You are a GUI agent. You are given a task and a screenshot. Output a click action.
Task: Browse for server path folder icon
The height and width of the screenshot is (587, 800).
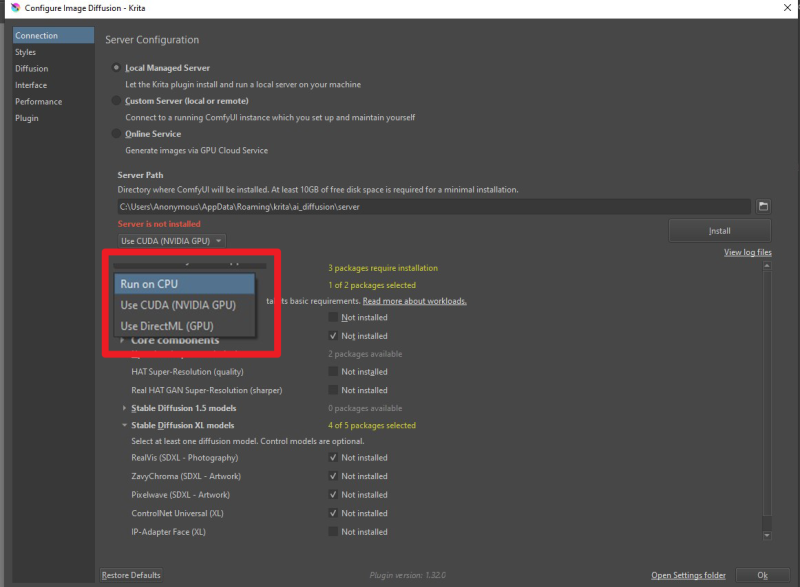pyautogui.click(x=763, y=207)
